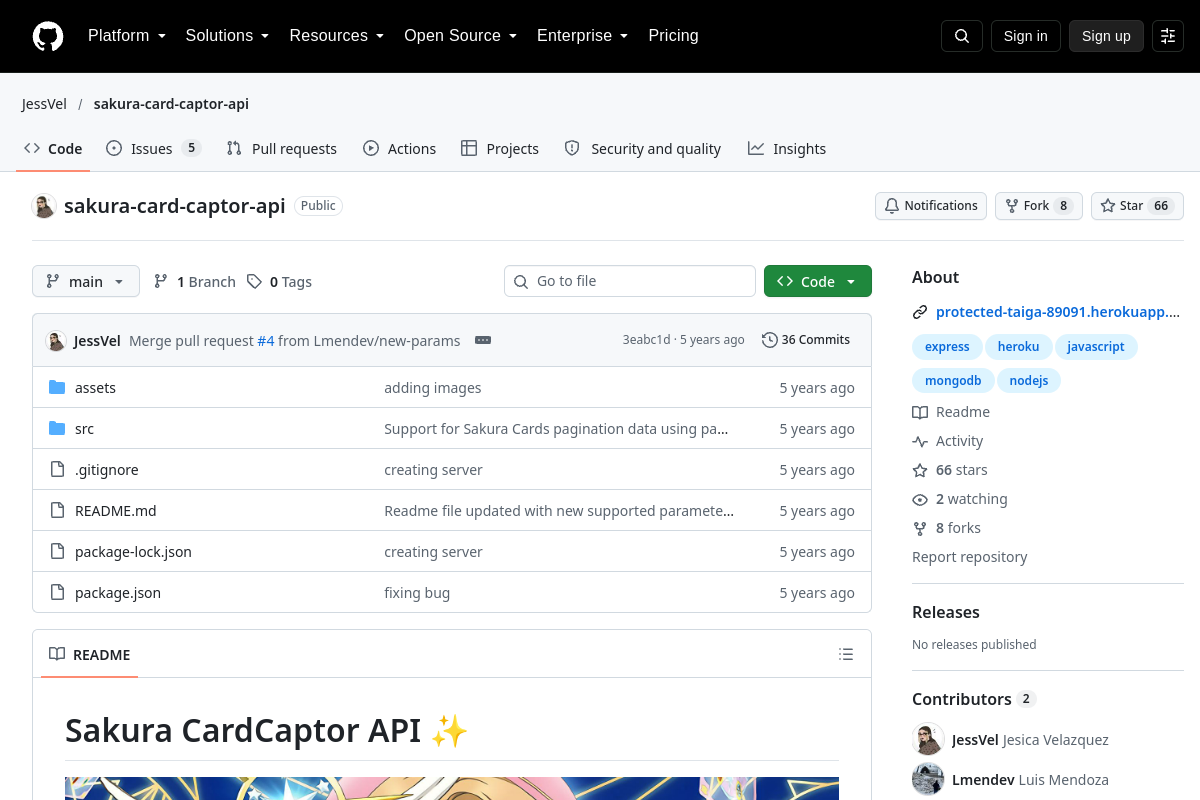The height and width of the screenshot is (800, 1200).
Task: Expand the Open Source menu
Action: click(x=461, y=36)
